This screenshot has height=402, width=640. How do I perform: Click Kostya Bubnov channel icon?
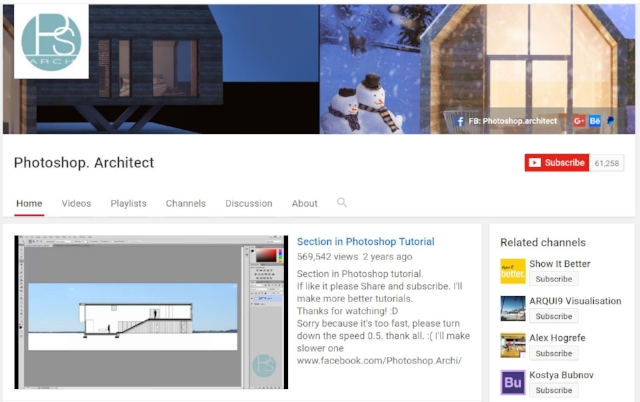pyautogui.click(x=513, y=382)
